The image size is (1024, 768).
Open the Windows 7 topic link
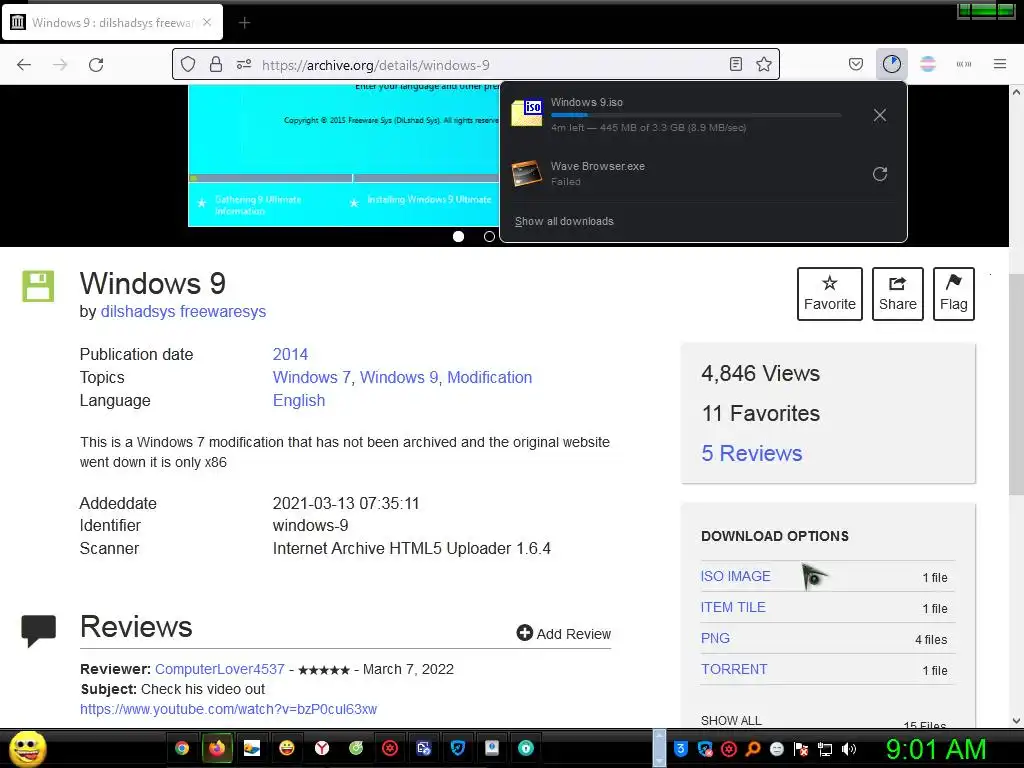[x=312, y=377]
